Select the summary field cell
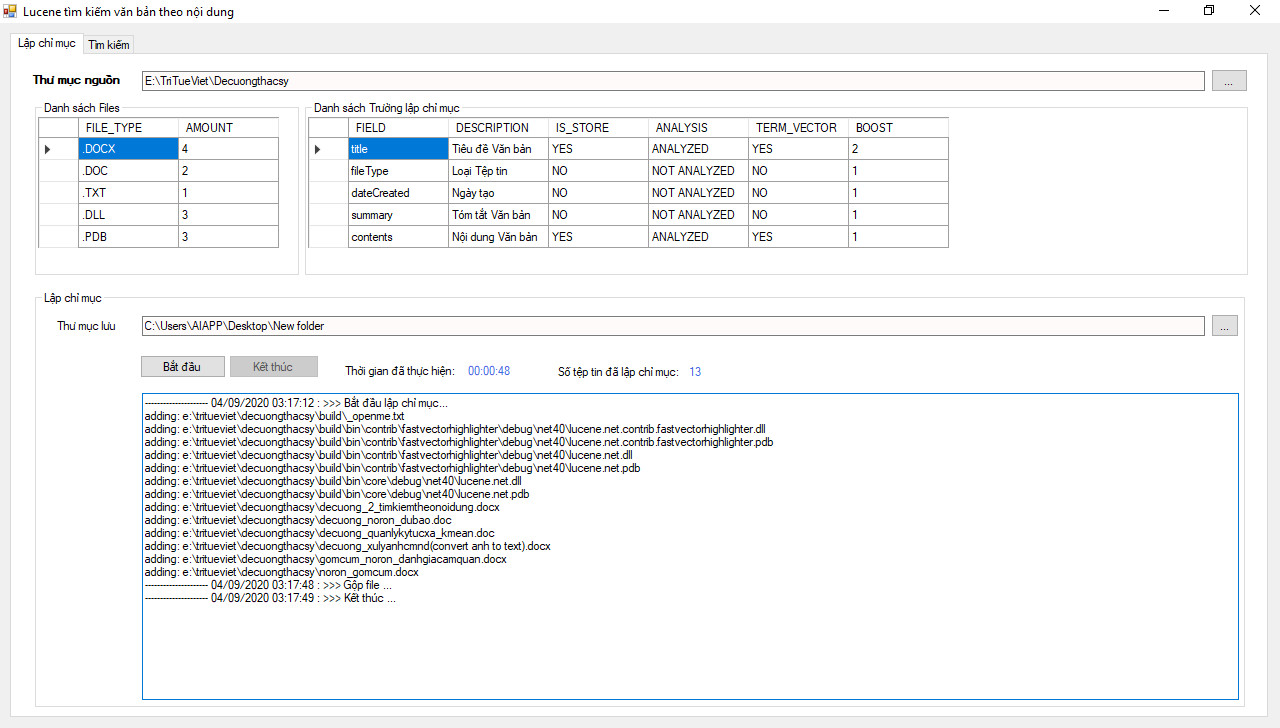This screenshot has height=728, width=1280. (399, 215)
